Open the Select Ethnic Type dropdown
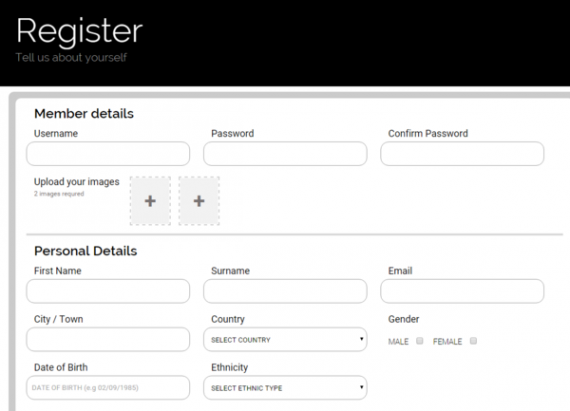 click(285, 388)
